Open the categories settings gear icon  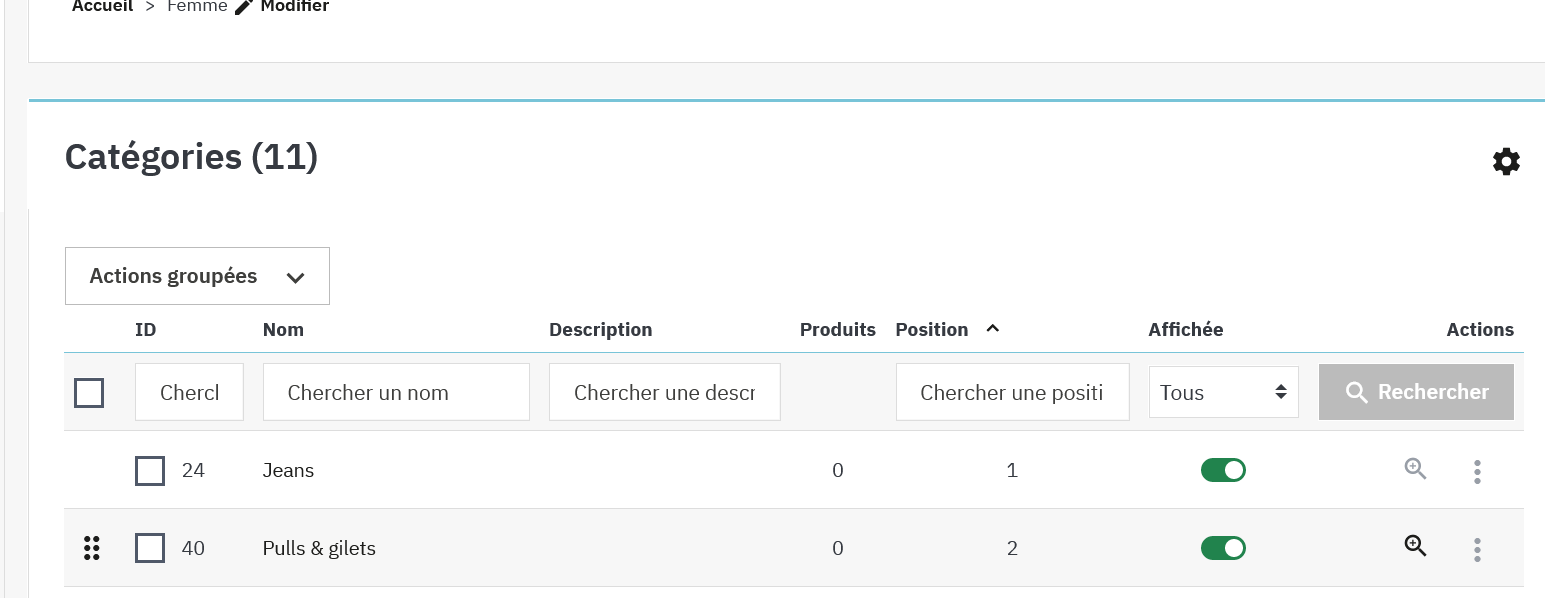1506,162
